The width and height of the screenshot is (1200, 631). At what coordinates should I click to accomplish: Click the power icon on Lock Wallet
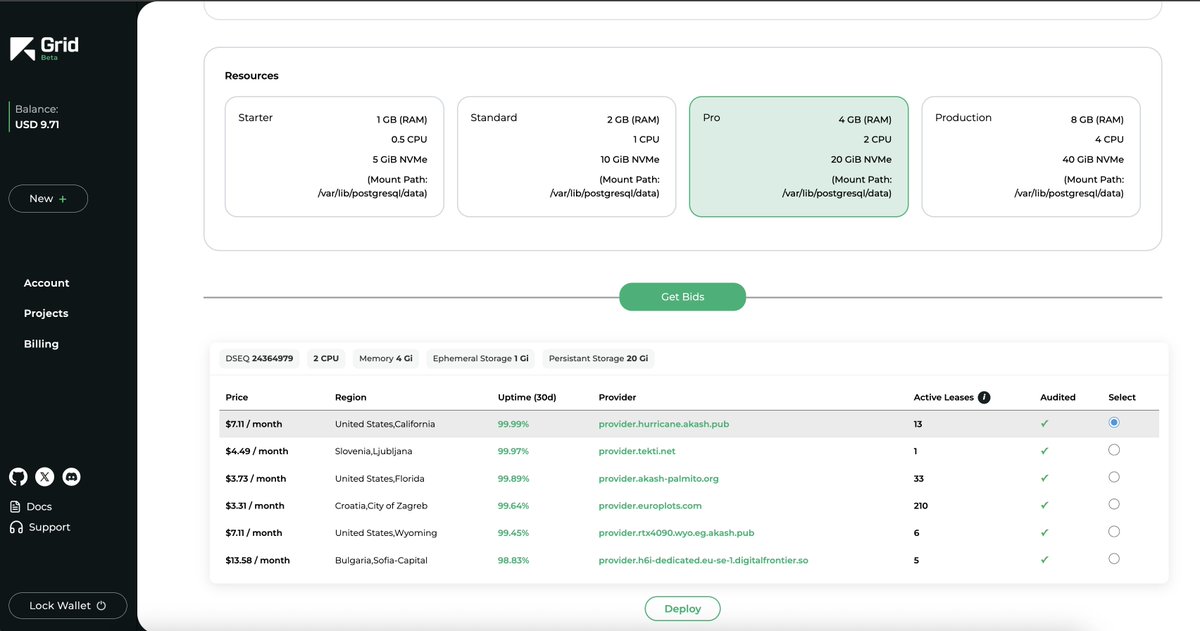coord(101,605)
